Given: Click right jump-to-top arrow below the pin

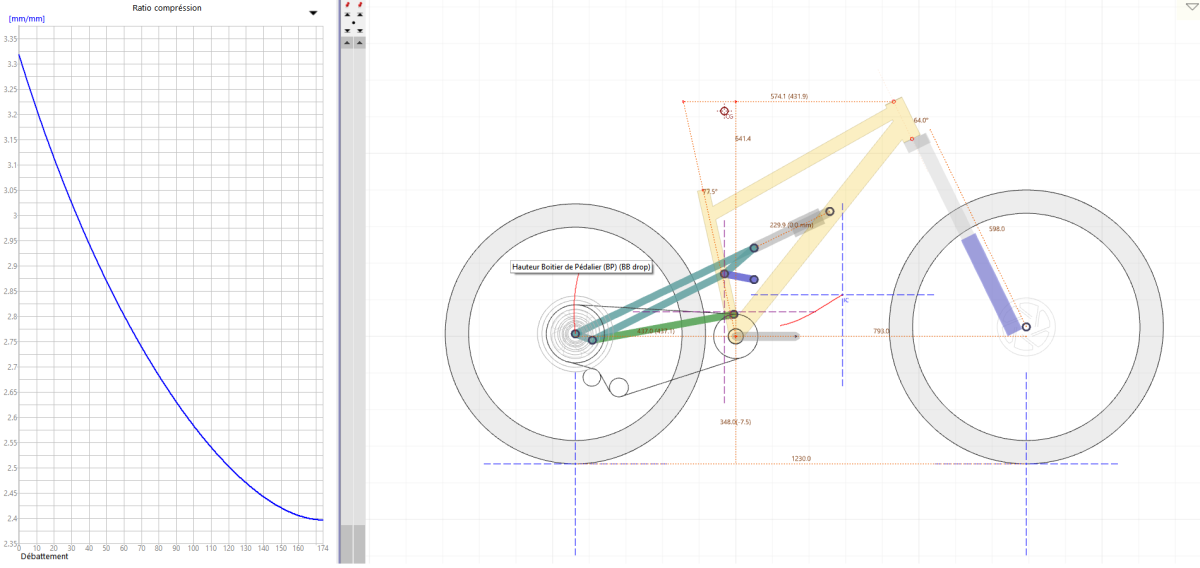Looking at the screenshot, I should pyautogui.click(x=360, y=15).
